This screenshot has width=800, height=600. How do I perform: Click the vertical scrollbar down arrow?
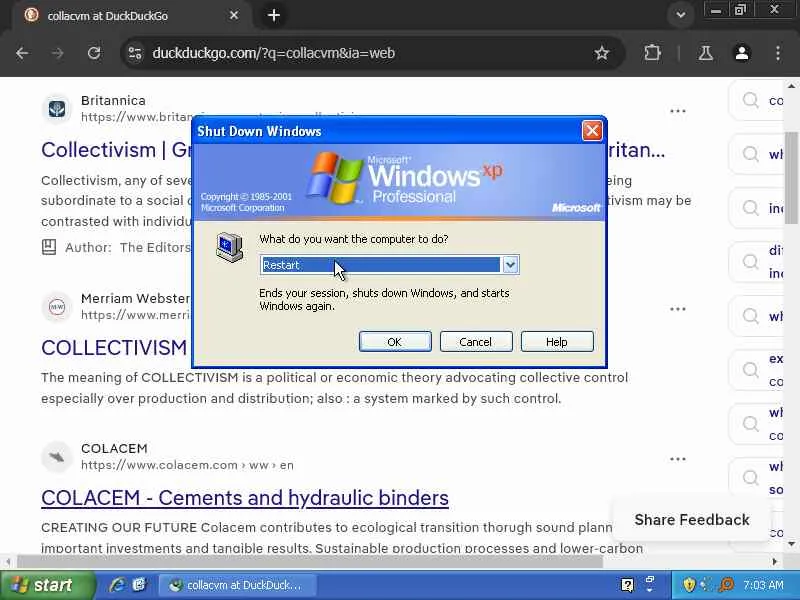click(x=791, y=544)
